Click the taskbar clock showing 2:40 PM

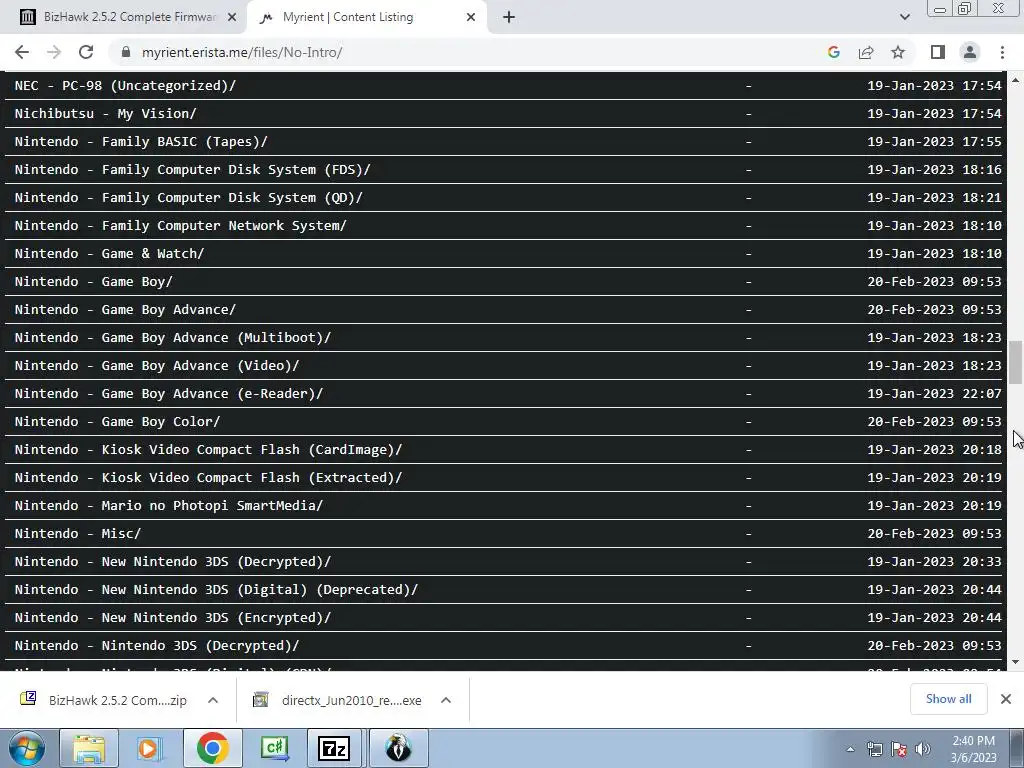(x=973, y=749)
